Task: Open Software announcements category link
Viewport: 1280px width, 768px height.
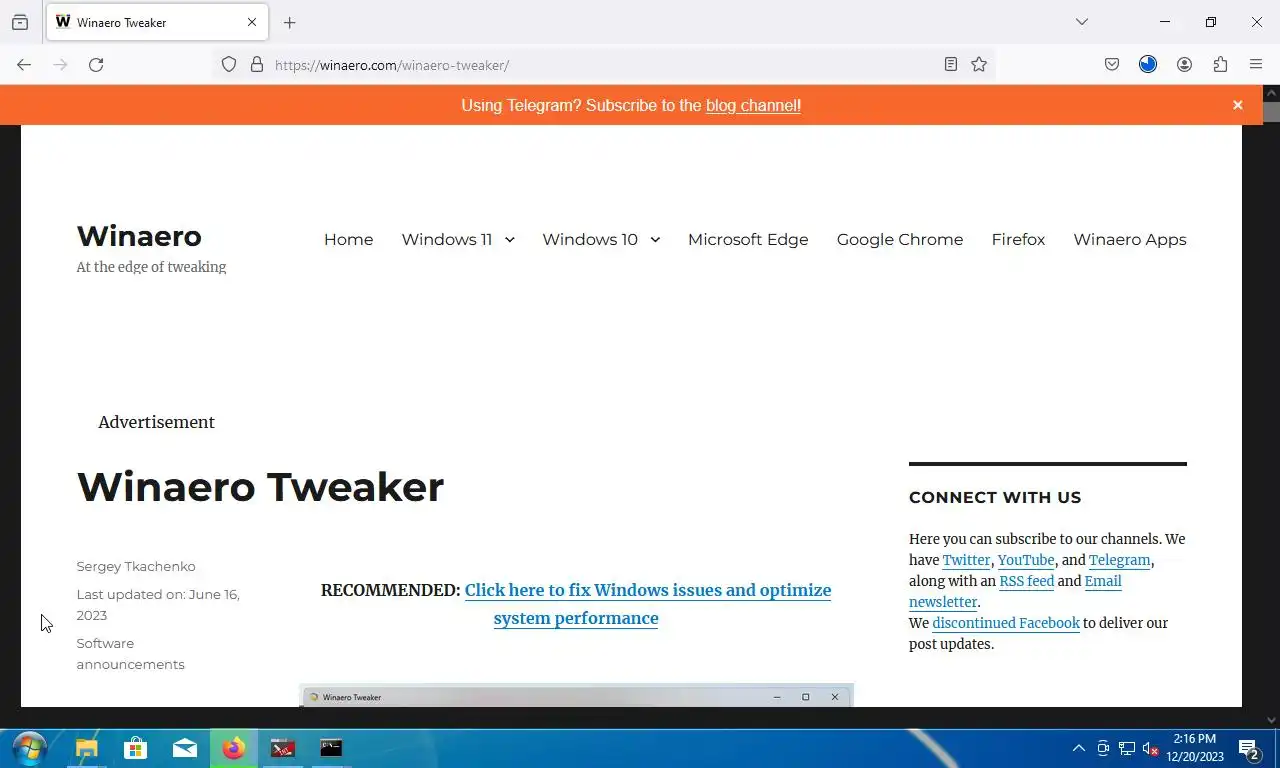Action: click(130, 654)
